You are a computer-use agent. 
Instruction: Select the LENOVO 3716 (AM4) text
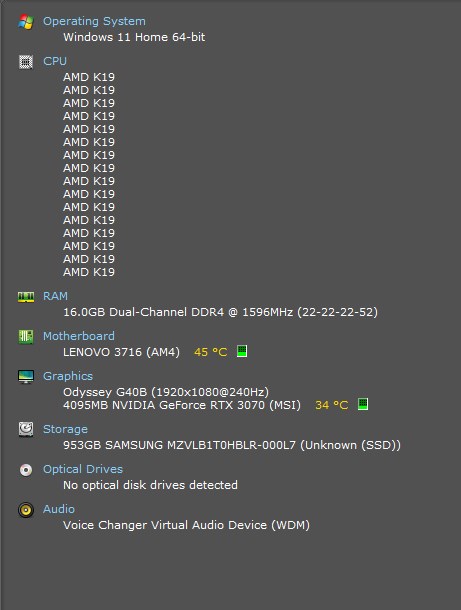coord(121,352)
